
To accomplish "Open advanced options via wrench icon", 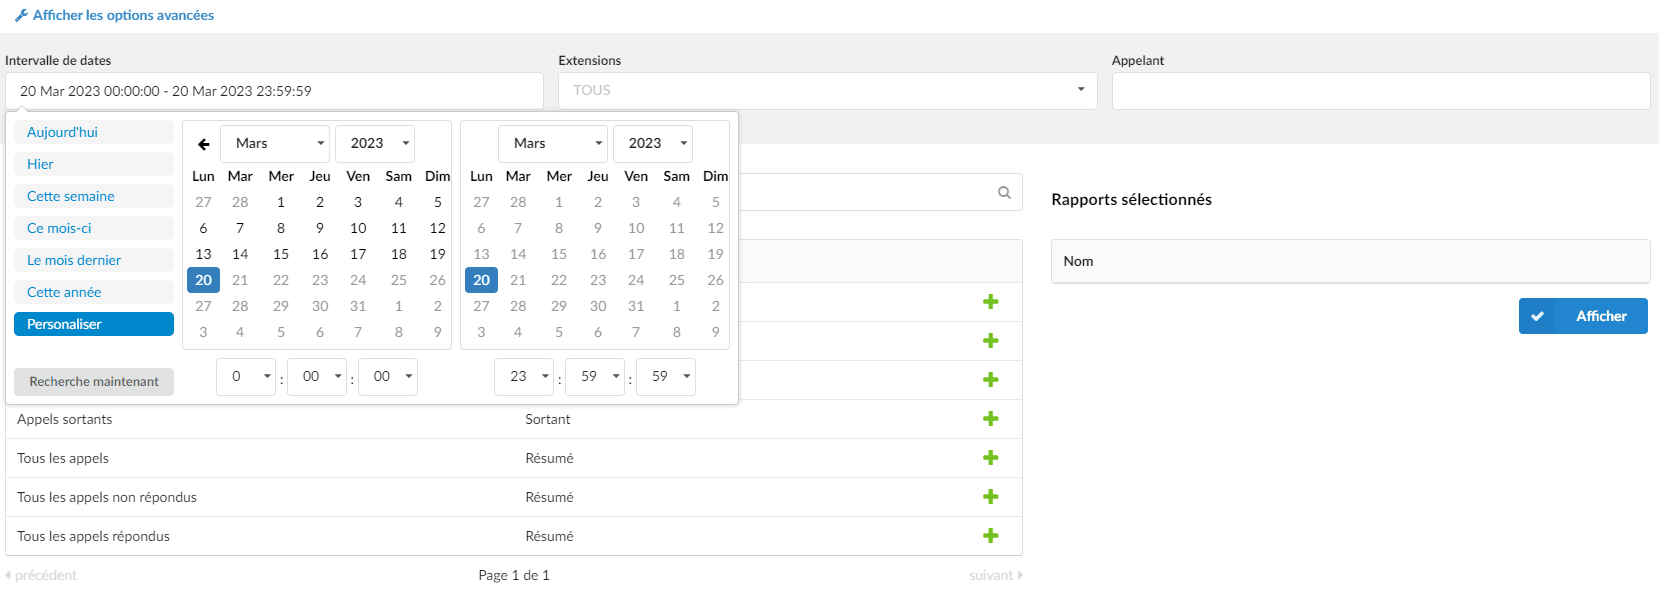I will pyautogui.click(x=21, y=15).
